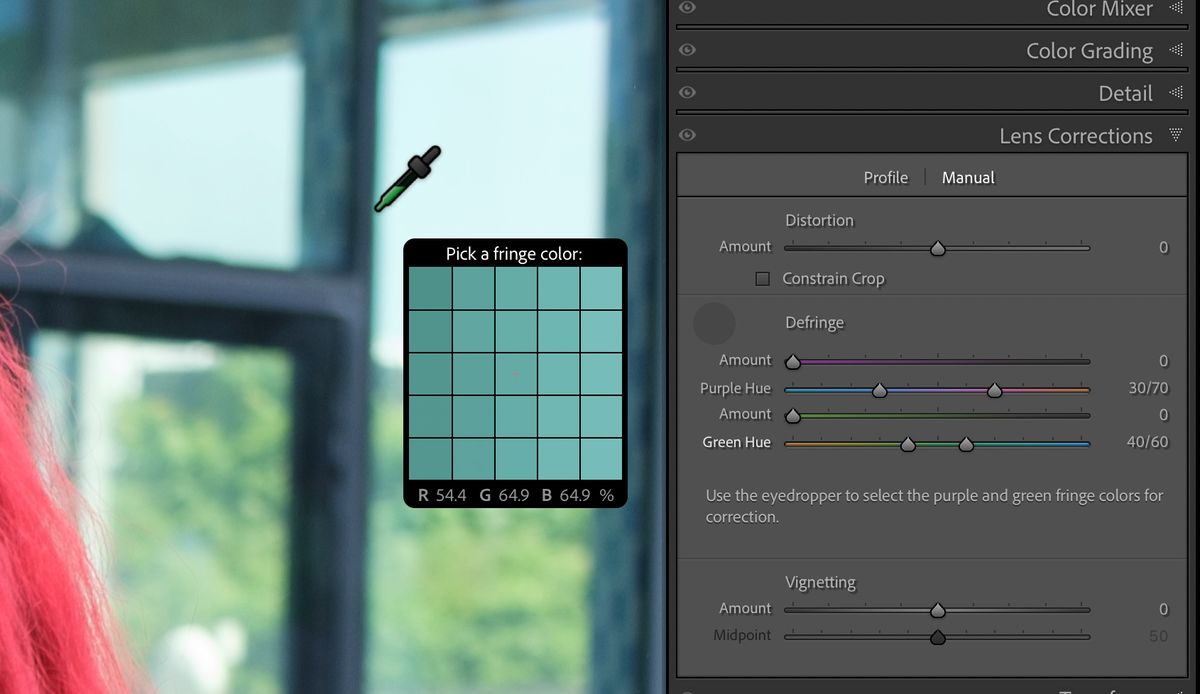Click the Purple Hue 30/70 value
The width and height of the screenshot is (1200, 694).
click(x=1148, y=388)
